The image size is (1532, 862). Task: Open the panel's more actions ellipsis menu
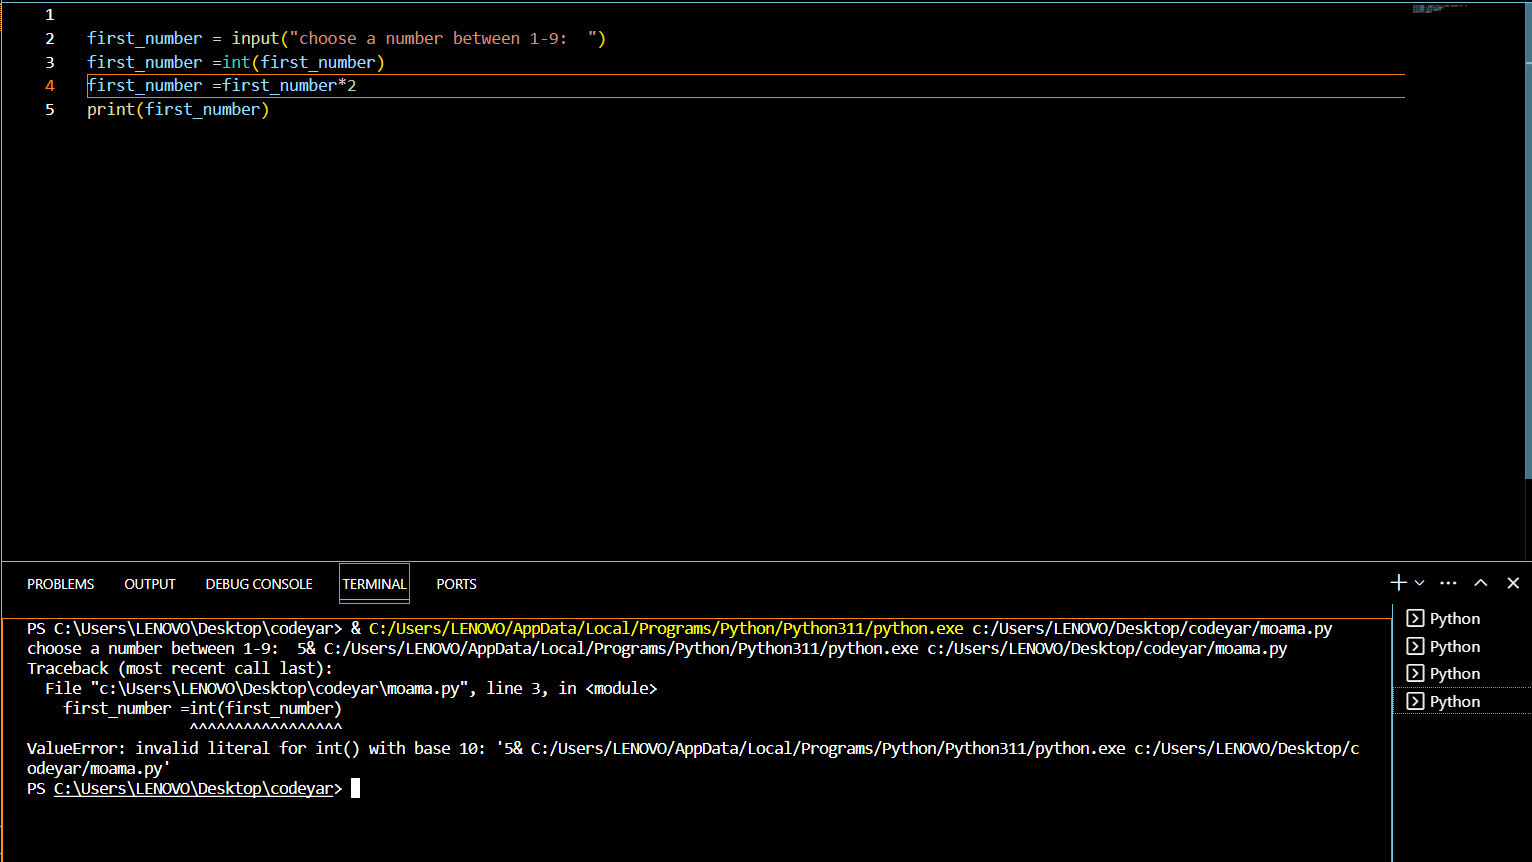(1448, 582)
